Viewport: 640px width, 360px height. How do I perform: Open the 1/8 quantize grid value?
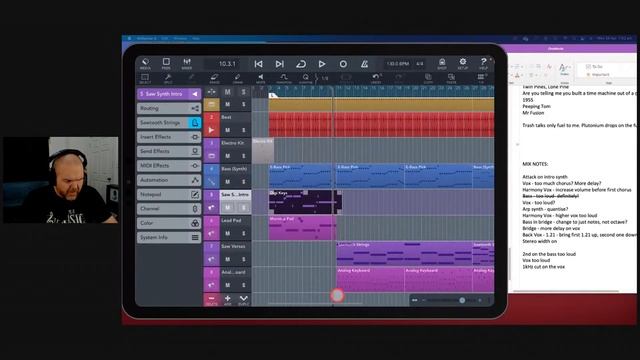(x=325, y=78)
